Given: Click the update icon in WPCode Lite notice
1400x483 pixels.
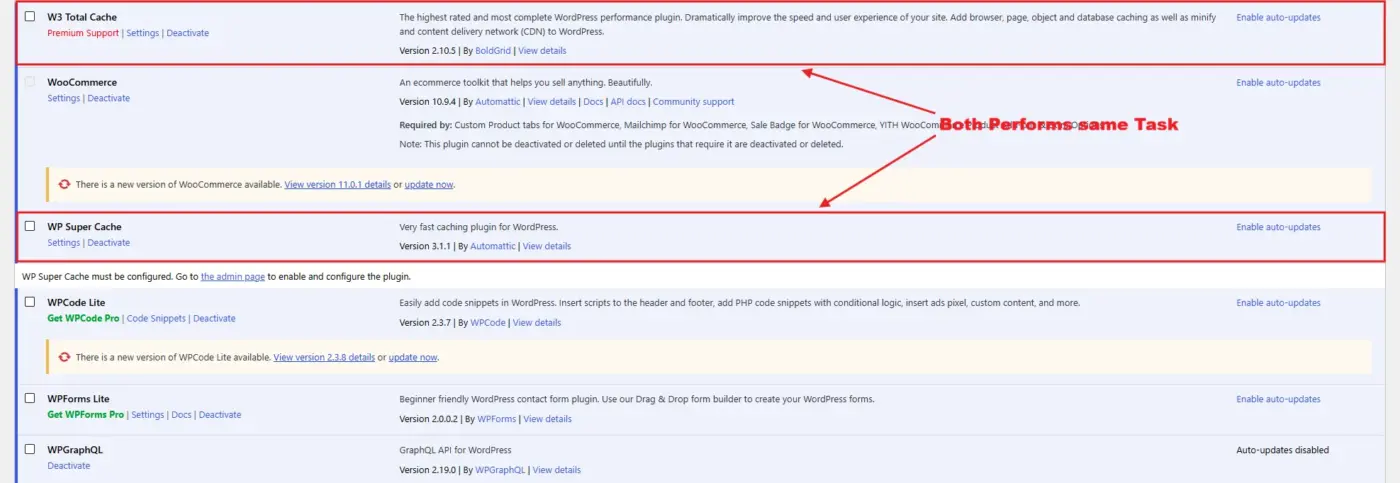Looking at the screenshot, I should [65, 357].
